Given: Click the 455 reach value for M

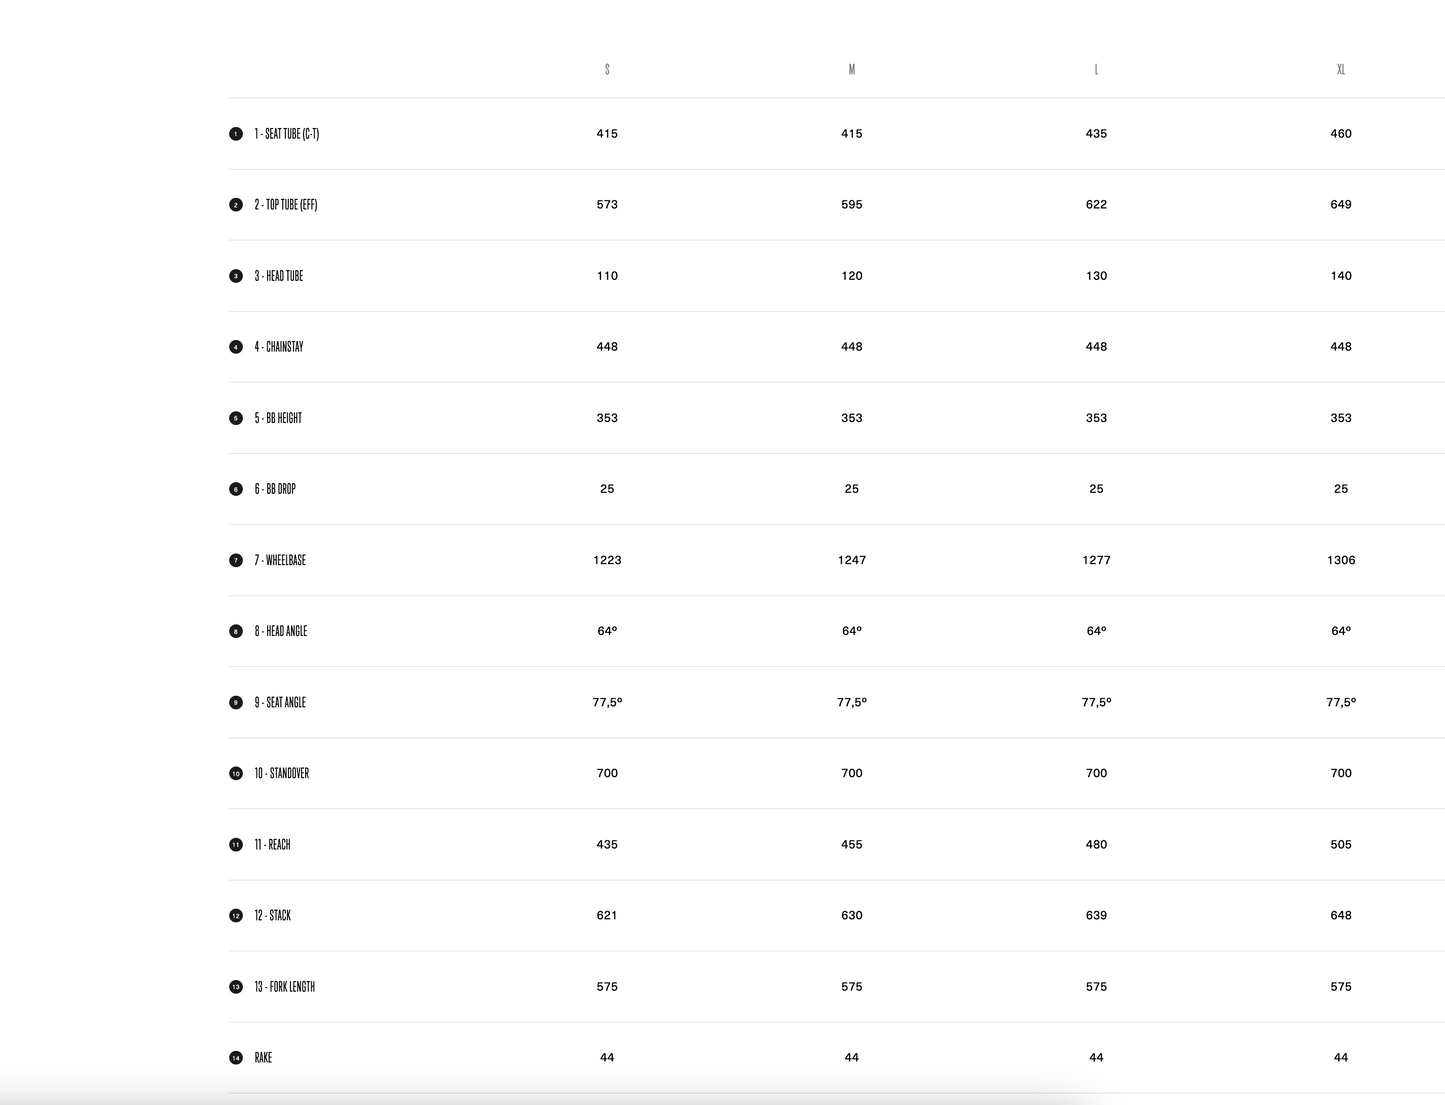Looking at the screenshot, I should click(852, 845).
